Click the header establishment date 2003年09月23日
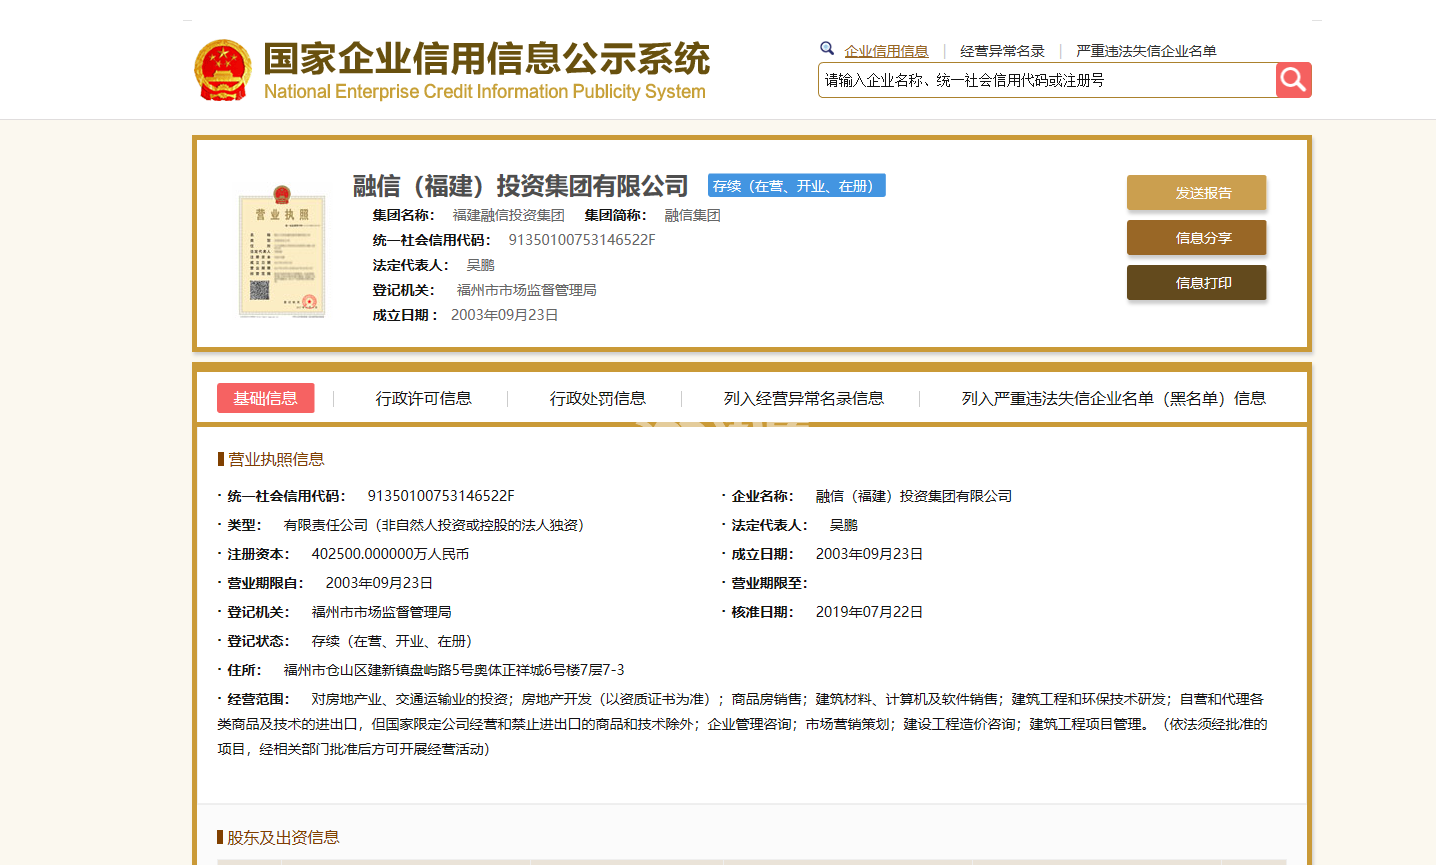 point(504,315)
